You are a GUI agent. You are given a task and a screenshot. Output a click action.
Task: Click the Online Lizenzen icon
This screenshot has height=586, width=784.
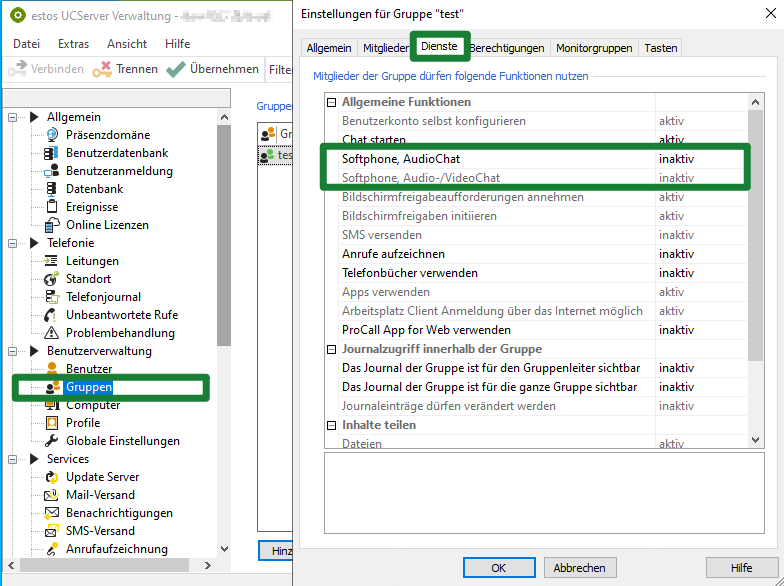click(x=51, y=225)
